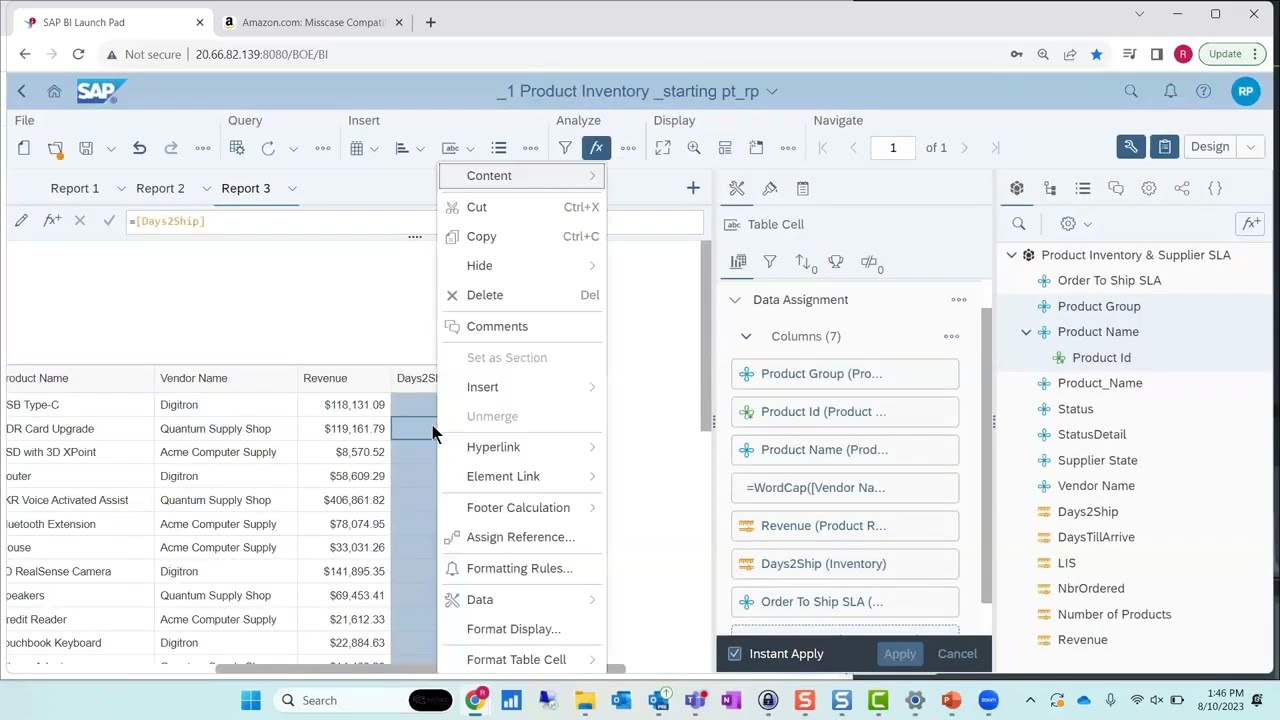Open the Hyperlink submenu

521,447
